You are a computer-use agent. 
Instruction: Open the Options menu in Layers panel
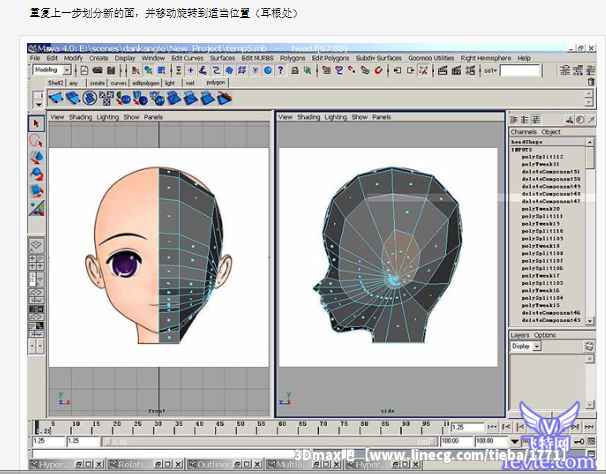pos(545,335)
